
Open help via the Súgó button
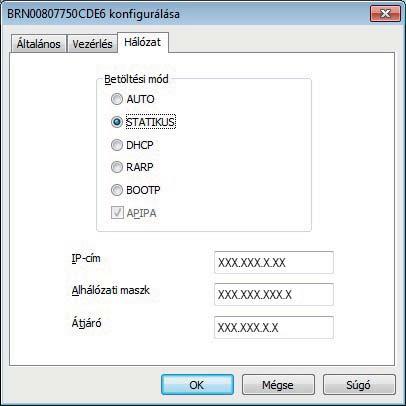point(359,385)
